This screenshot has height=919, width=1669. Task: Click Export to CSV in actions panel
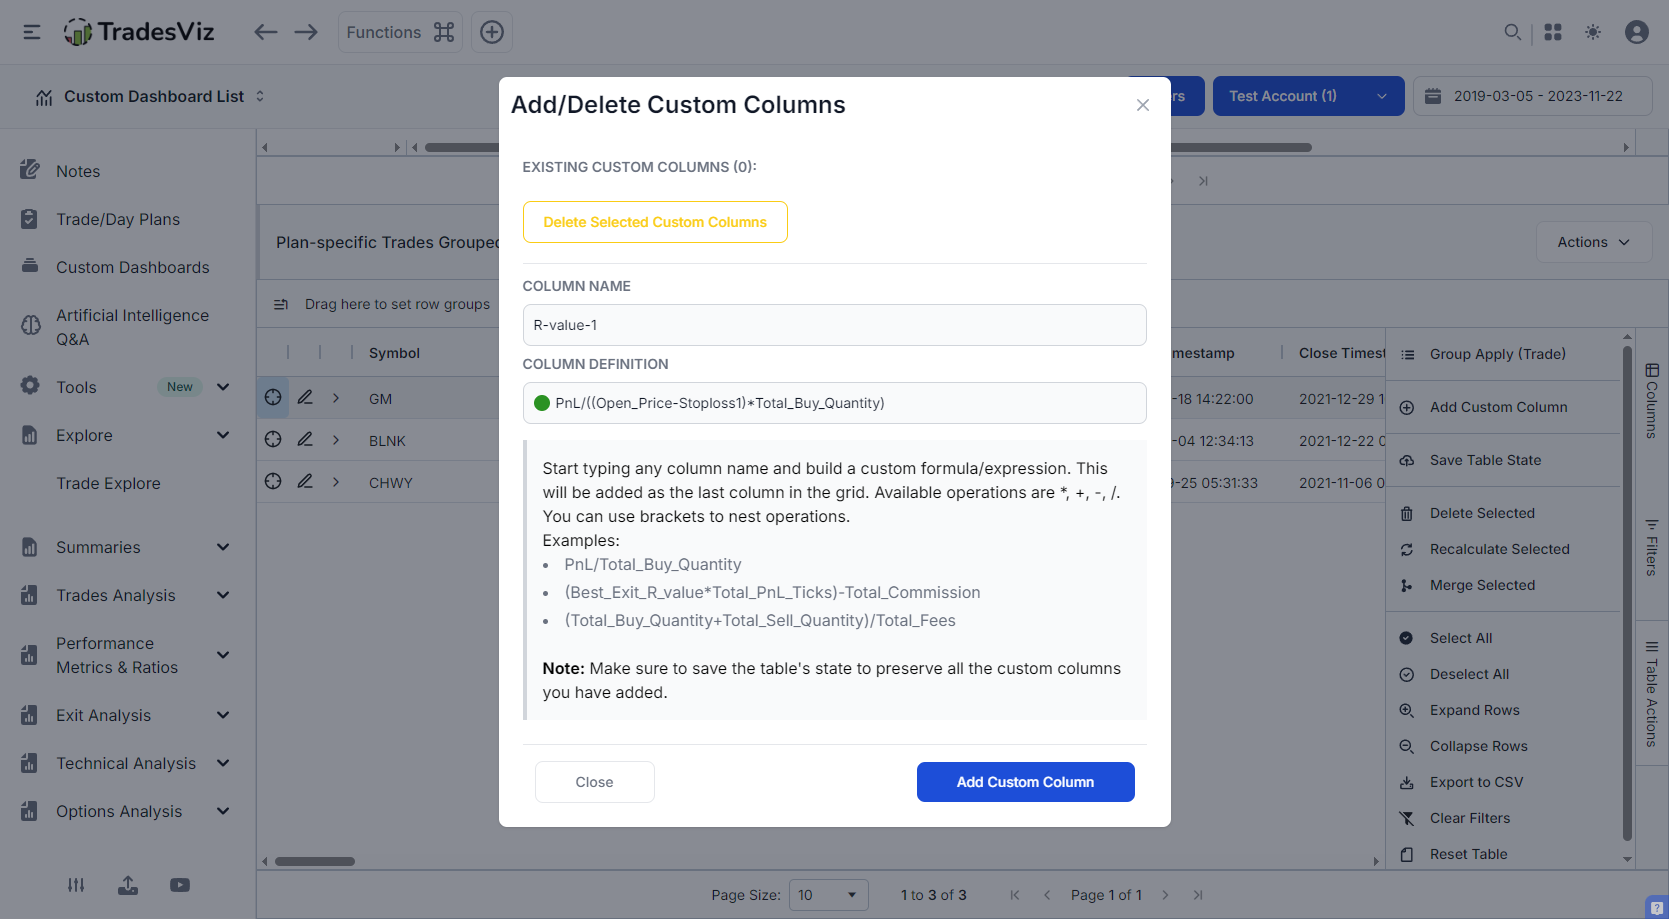pos(1476,782)
